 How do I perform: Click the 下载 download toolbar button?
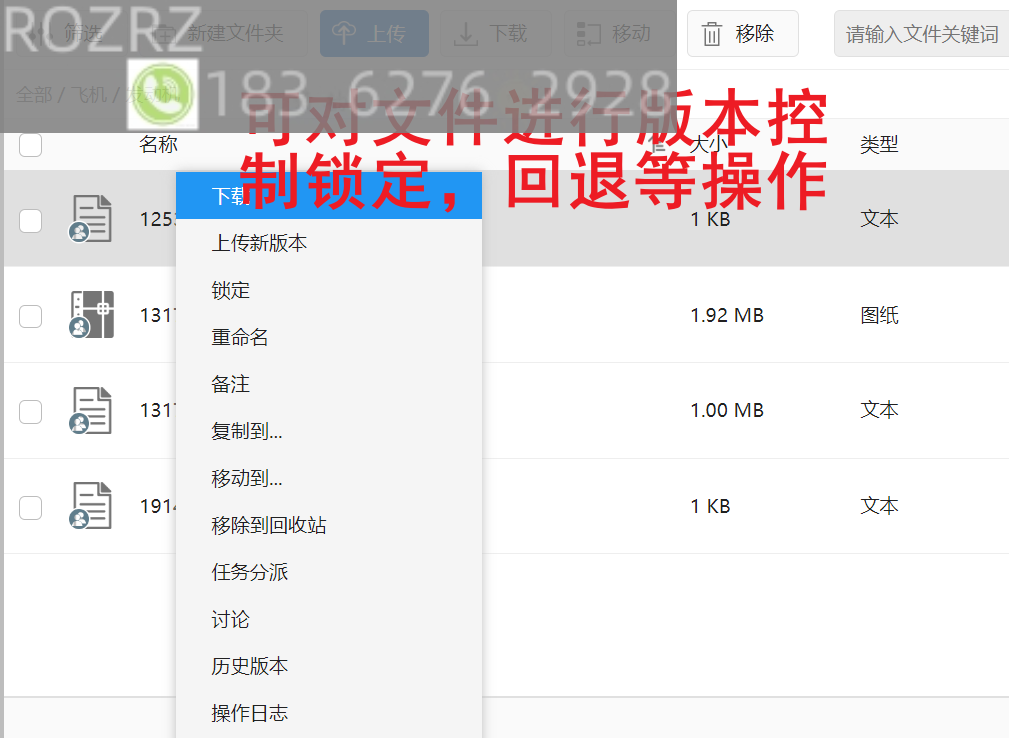click(491, 34)
